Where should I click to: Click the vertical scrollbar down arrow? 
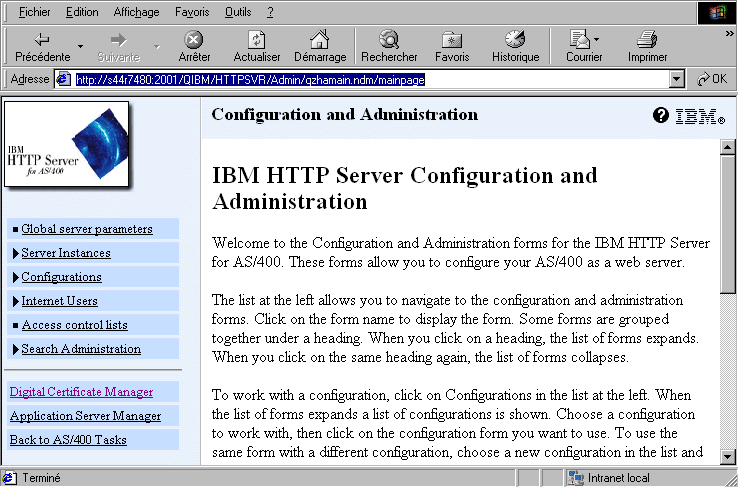click(728, 456)
